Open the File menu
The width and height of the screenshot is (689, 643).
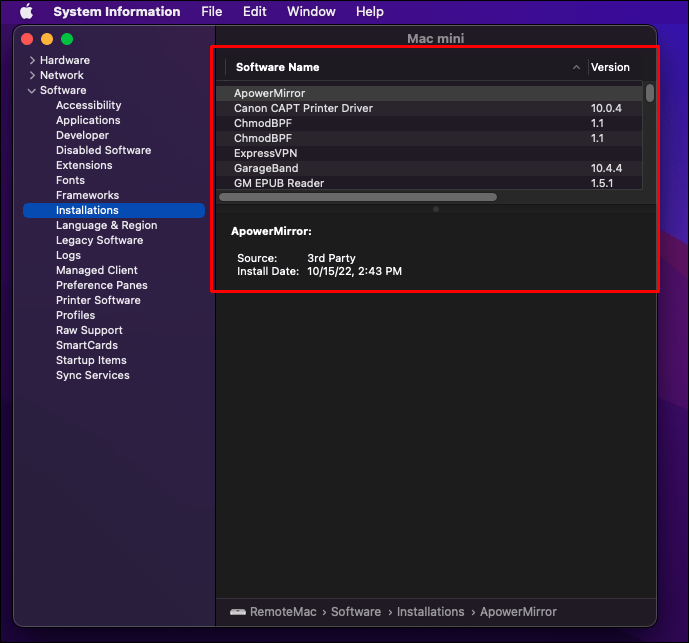click(x=212, y=11)
